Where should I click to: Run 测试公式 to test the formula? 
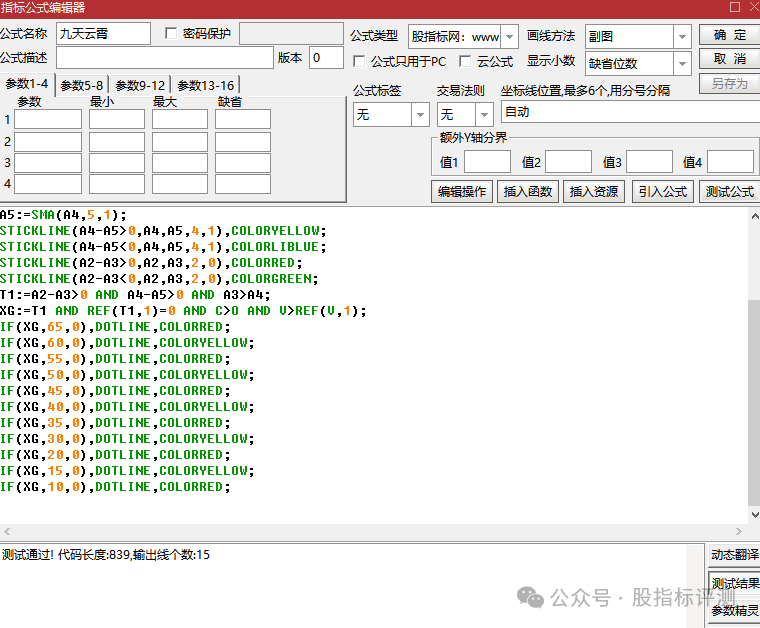[x=729, y=192]
